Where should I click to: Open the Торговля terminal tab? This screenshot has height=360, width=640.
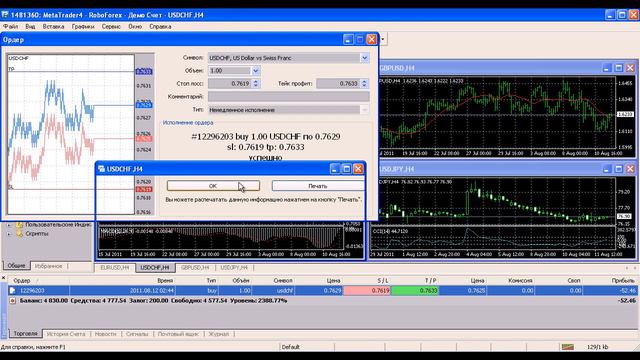pyautogui.click(x=25, y=333)
